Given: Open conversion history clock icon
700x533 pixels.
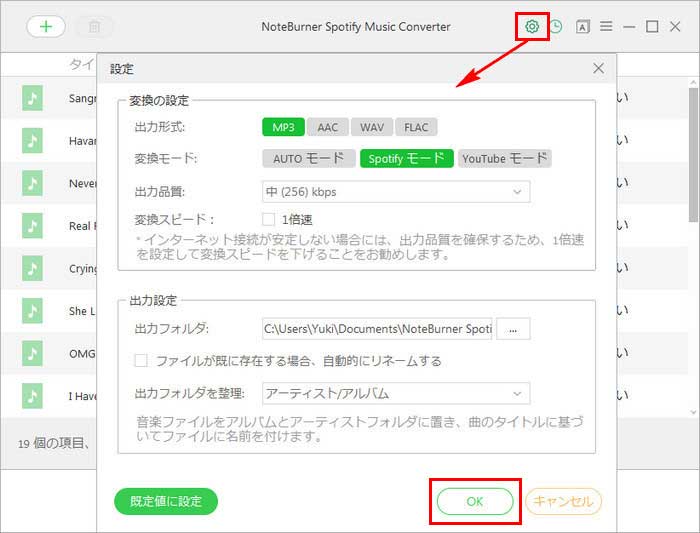Looking at the screenshot, I should 556,27.
